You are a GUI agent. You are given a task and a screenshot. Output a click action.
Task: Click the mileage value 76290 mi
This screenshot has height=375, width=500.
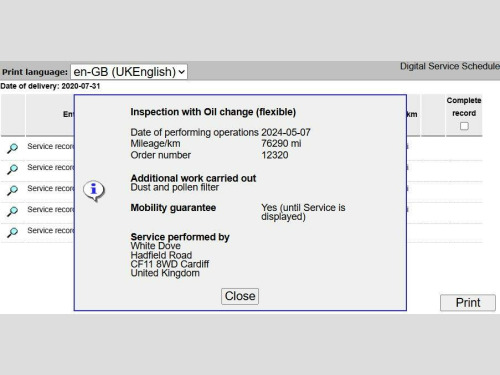point(281,144)
